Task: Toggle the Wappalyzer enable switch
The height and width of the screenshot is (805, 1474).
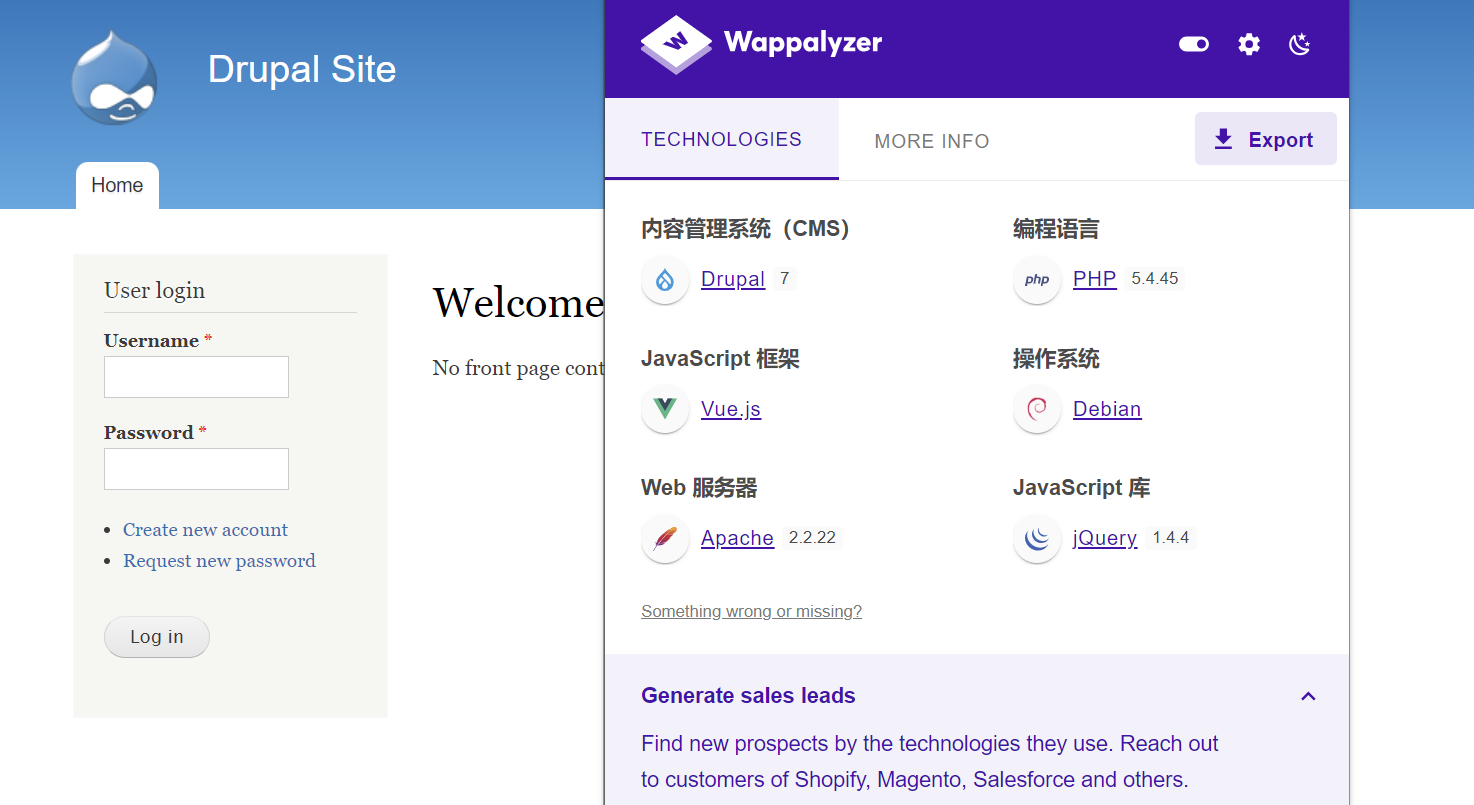Action: click(1194, 44)
